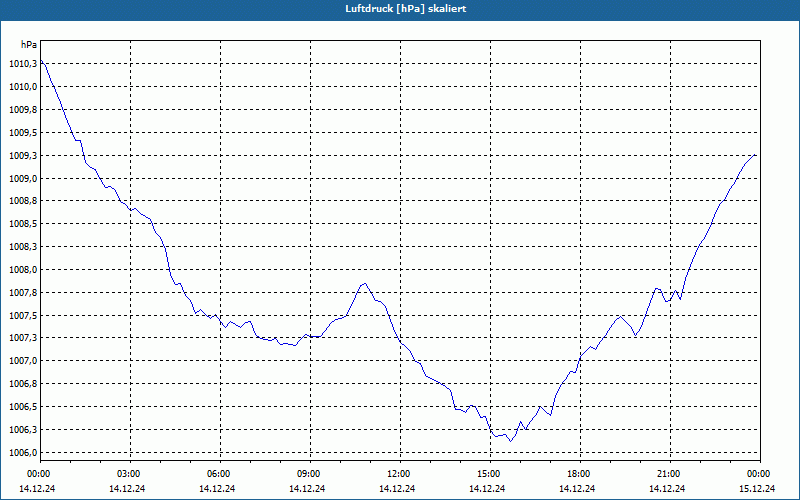Image resolution: width=800 pixels, height=500 pixels.
Task: Click the 18:00 time label
Action: [580, 474]
